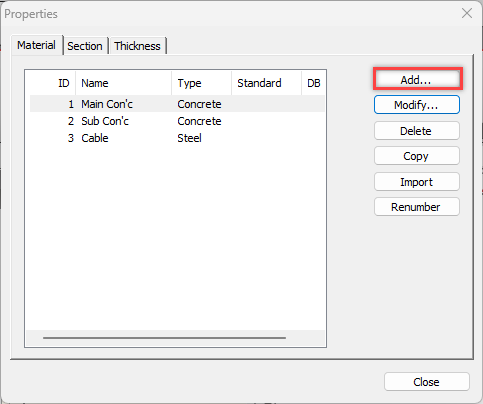Click the horizontal scrollbar of material list
483x404 pixels.
(x=164, y=338)
